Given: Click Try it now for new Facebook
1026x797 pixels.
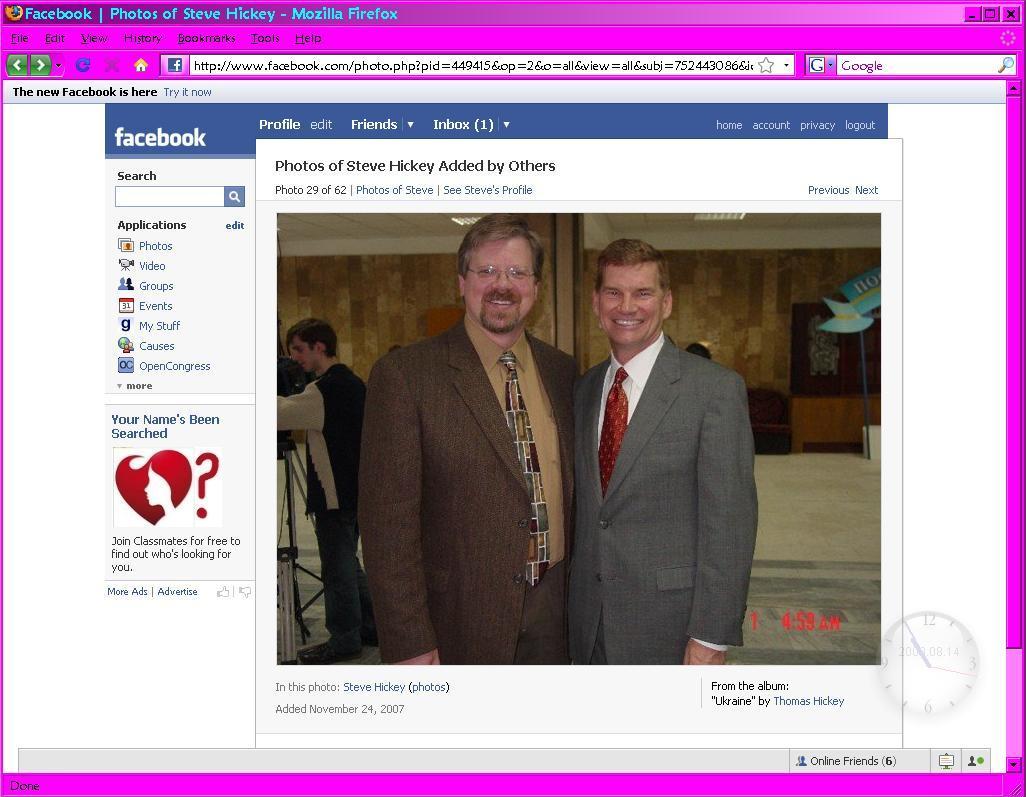Looking at the screenshot, I should pos(187,92).
